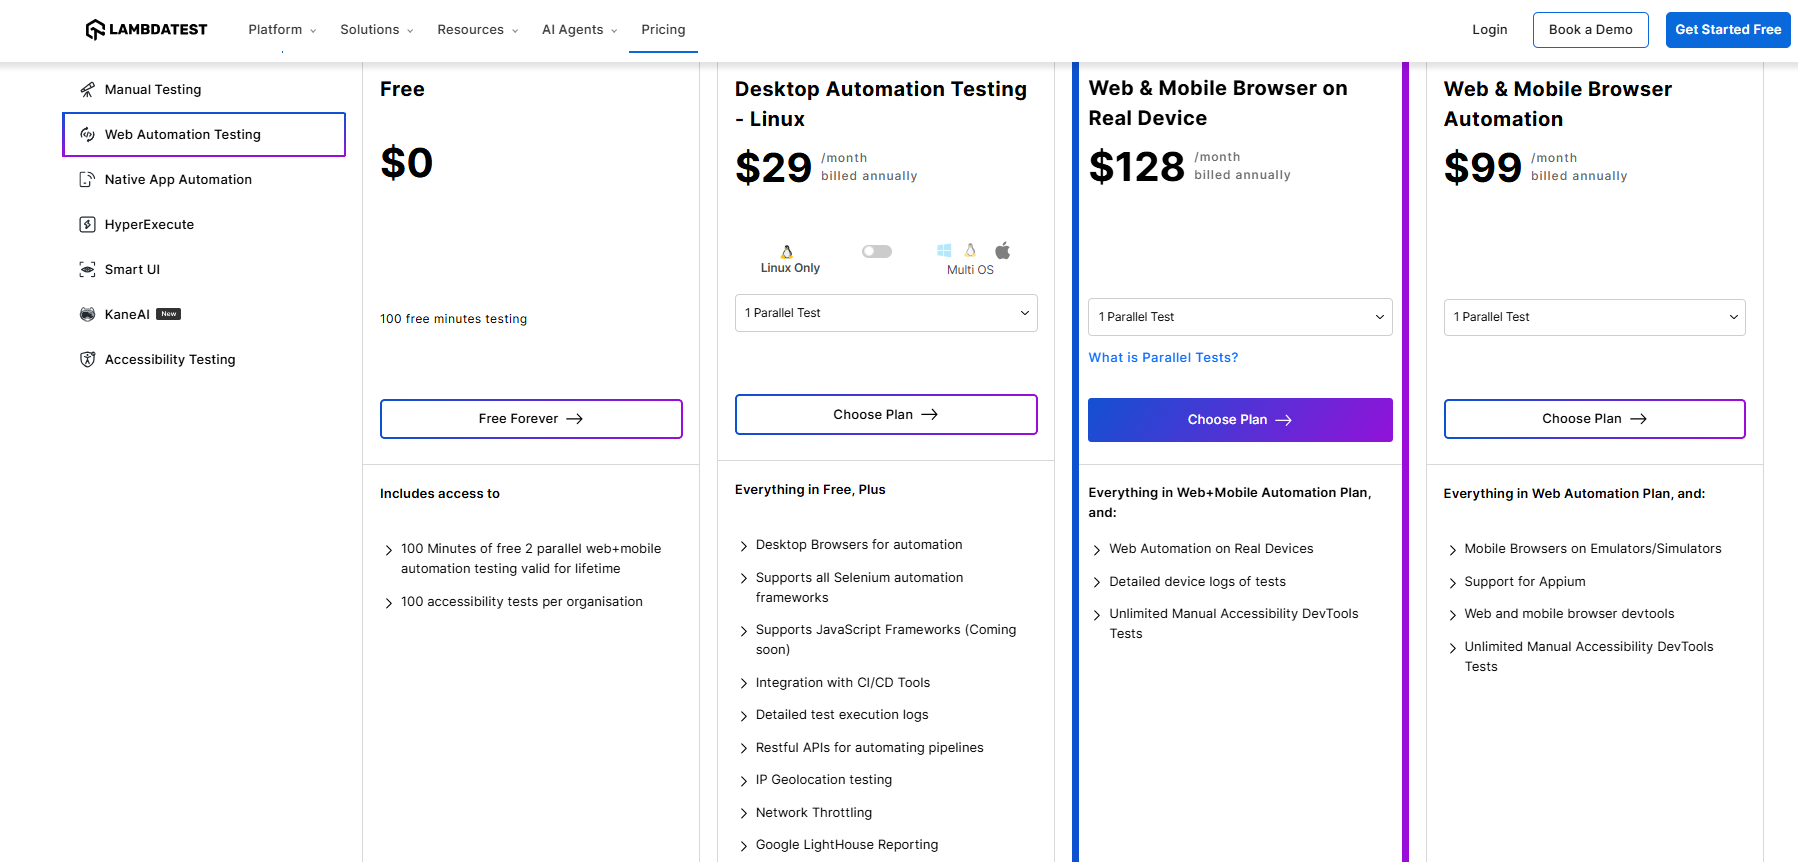Click the penguin icon above Multi OS
Screen dimensions: 1798x862
pyautogui.click(x=970, y=250)
